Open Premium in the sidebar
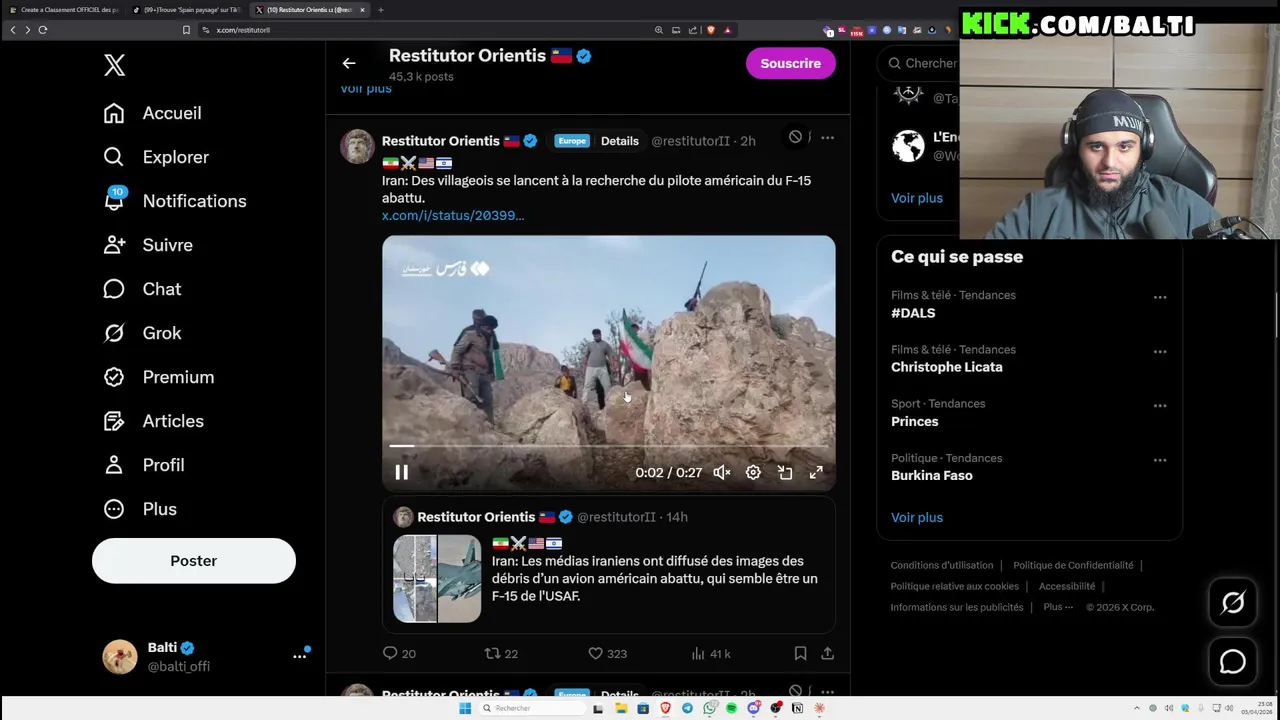The image size is (1280, 720). 159,377
